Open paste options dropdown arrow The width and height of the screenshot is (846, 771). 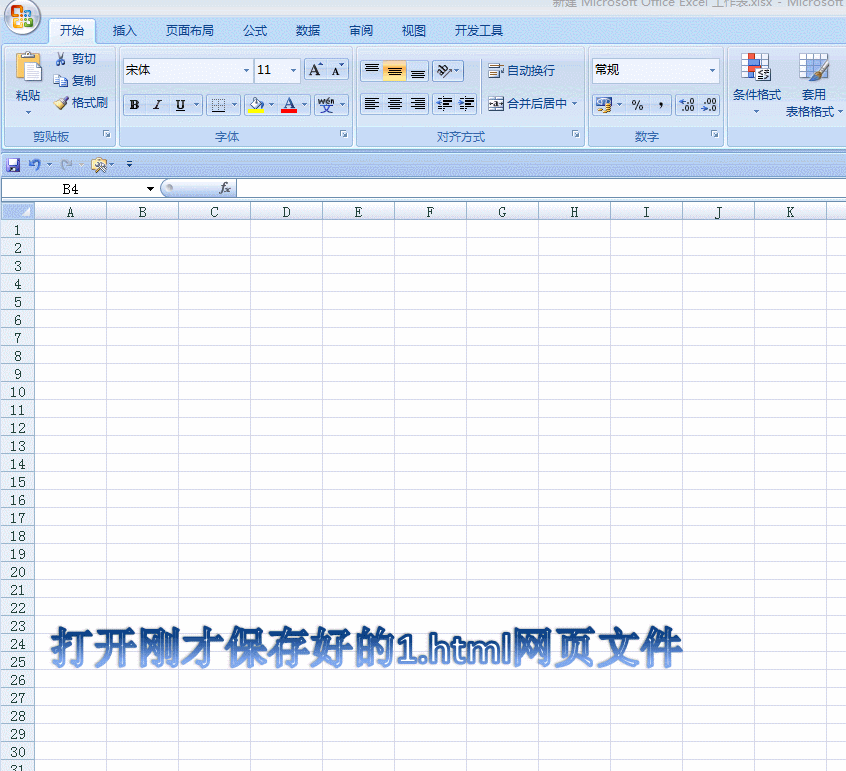coord(28,112)
